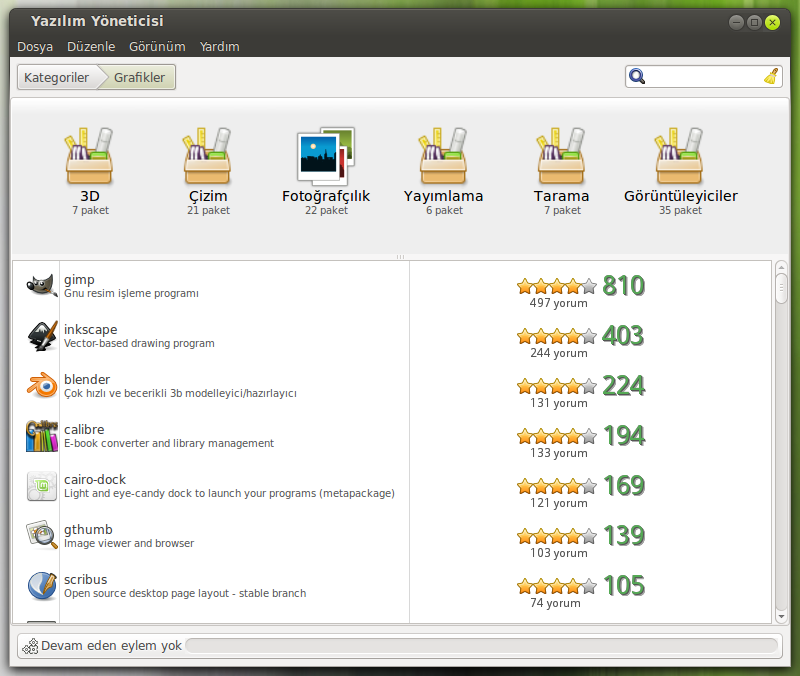This screenshot has height=676, width=800.
Task: Open the Tarama category icon
Action: click(x=561, y=156)
